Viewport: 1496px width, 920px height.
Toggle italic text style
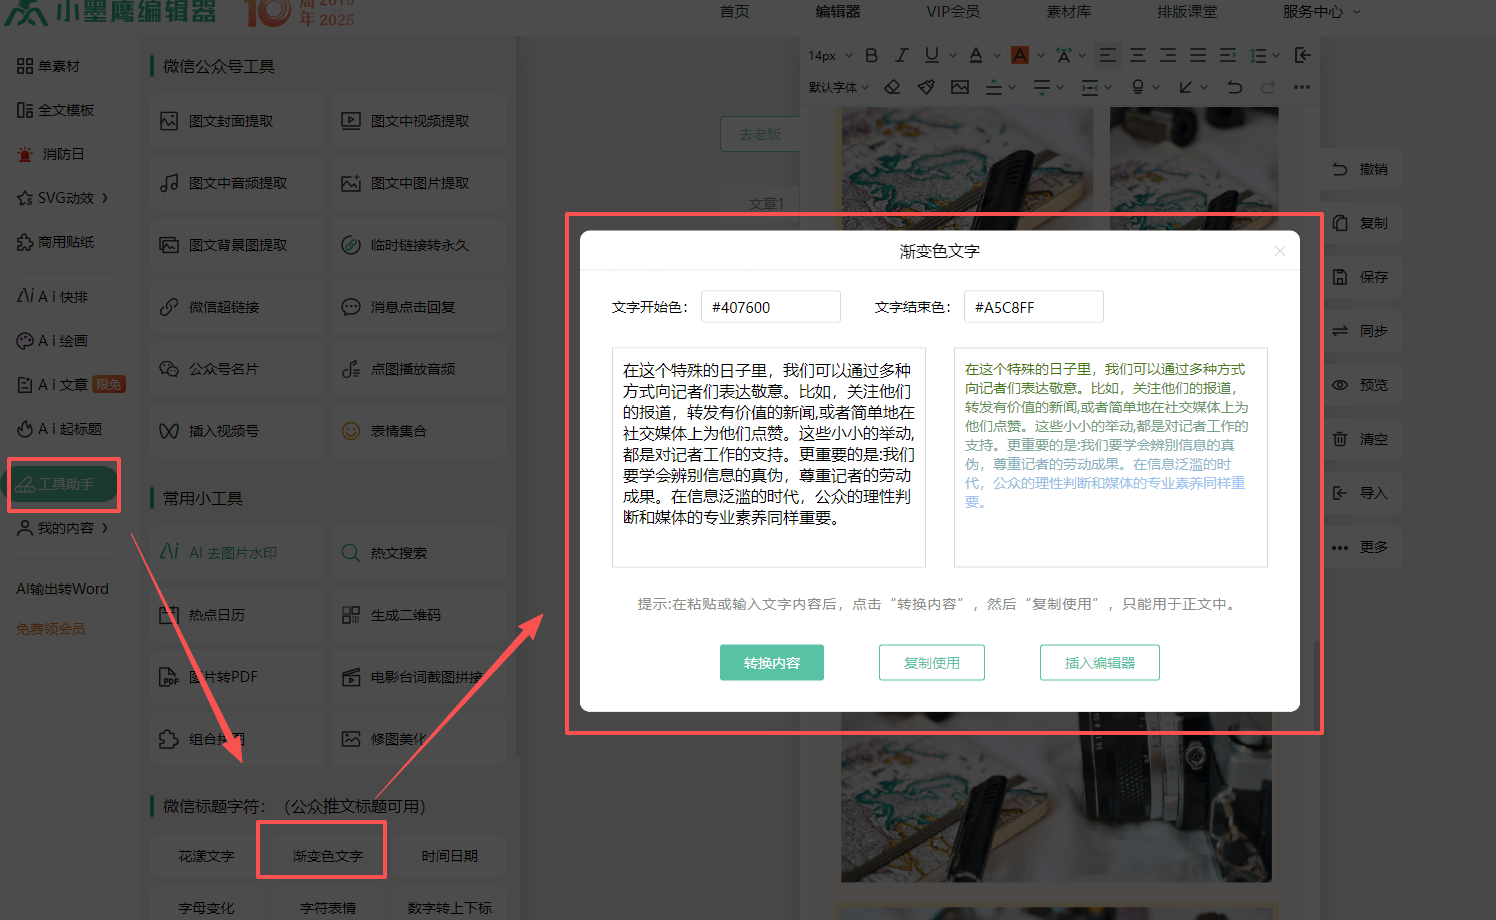[901, 55]
